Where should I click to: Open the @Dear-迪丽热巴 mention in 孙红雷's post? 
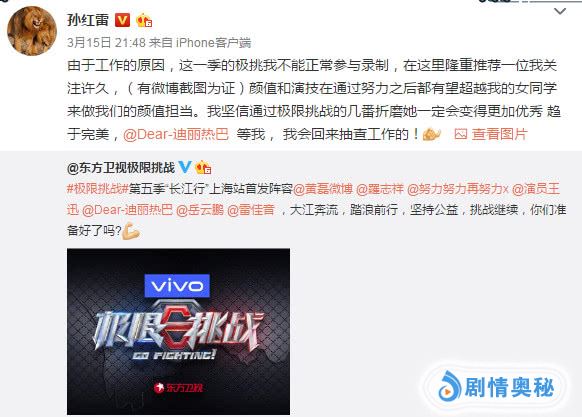(176, 134)
